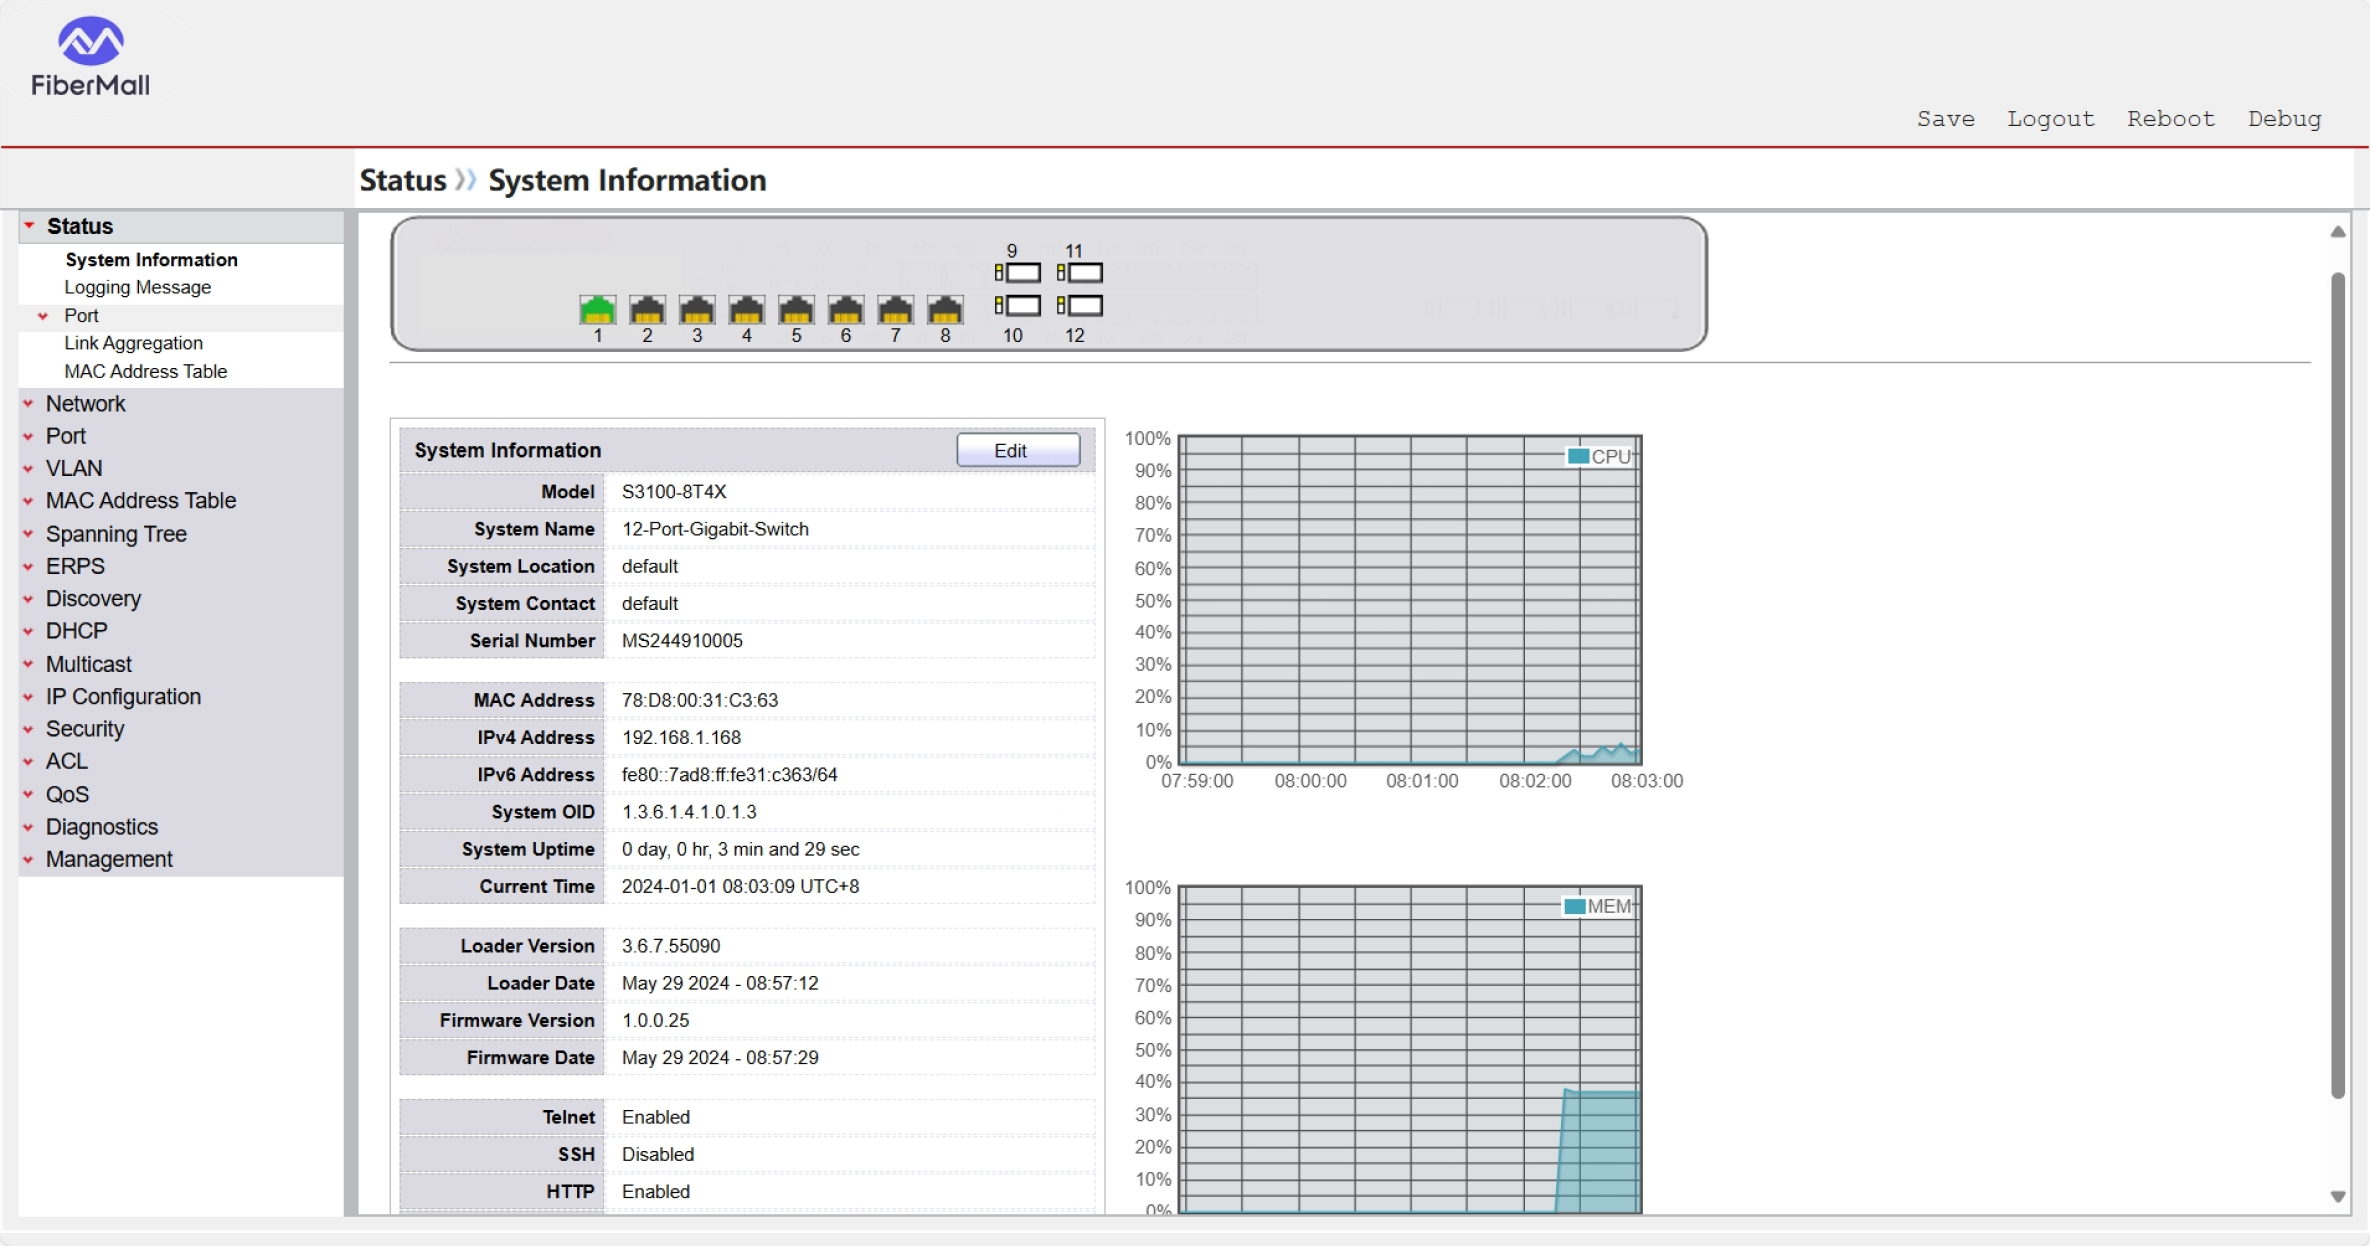Image resolution: width=2370 pixels, height=1246 pixels.
Task: Click the Ethernet port 6 icon
Action: [846, 310]
